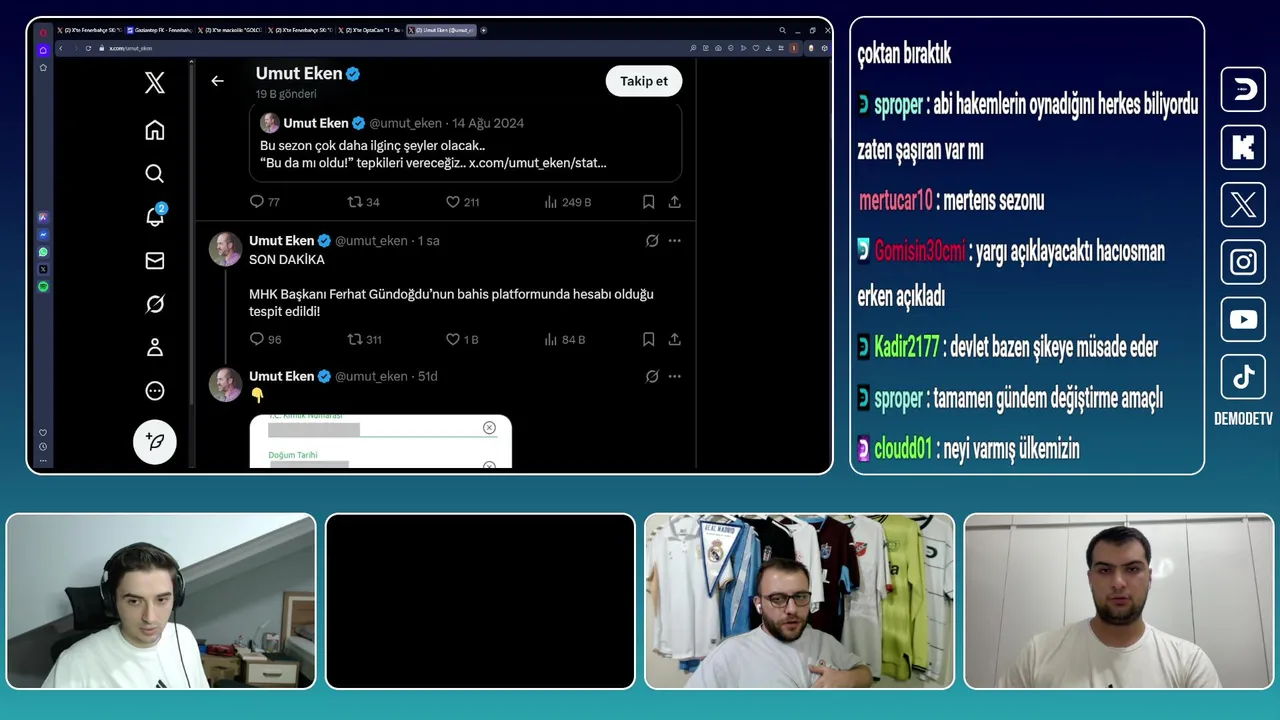Open the X panel in the Opera sidebar
1280x720 pixels.
[x=43, y=269]
